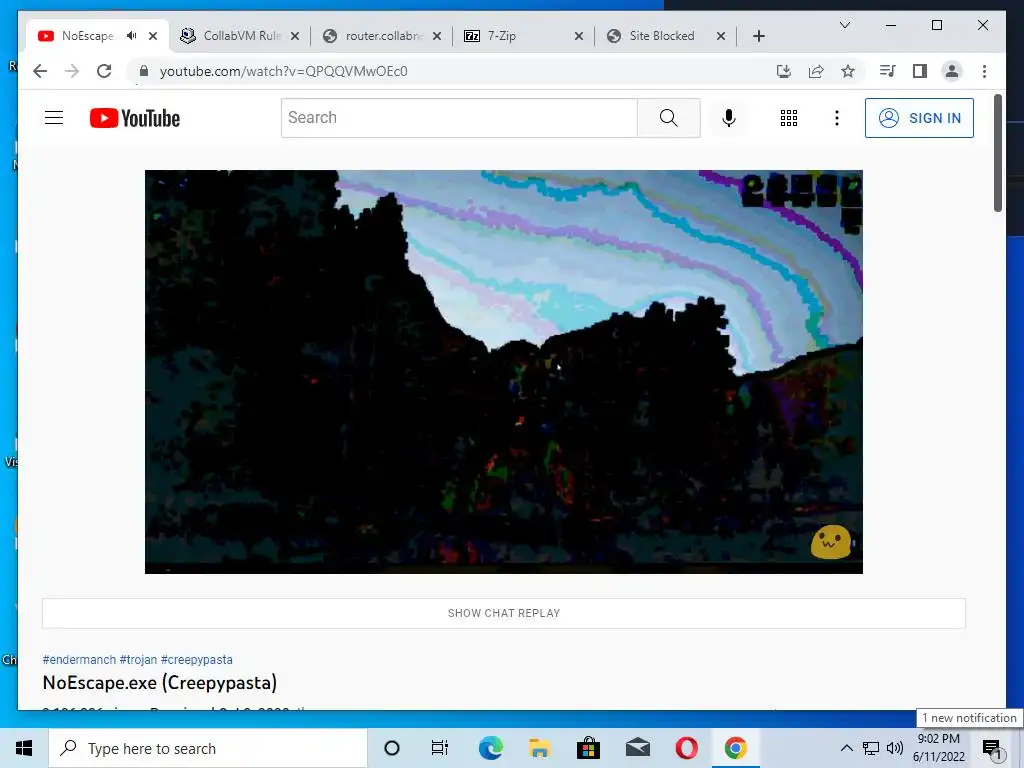Screen dimensions: 1024x768
Task: Close the Site Blocked tab
Action: click(x=721, y=36)
